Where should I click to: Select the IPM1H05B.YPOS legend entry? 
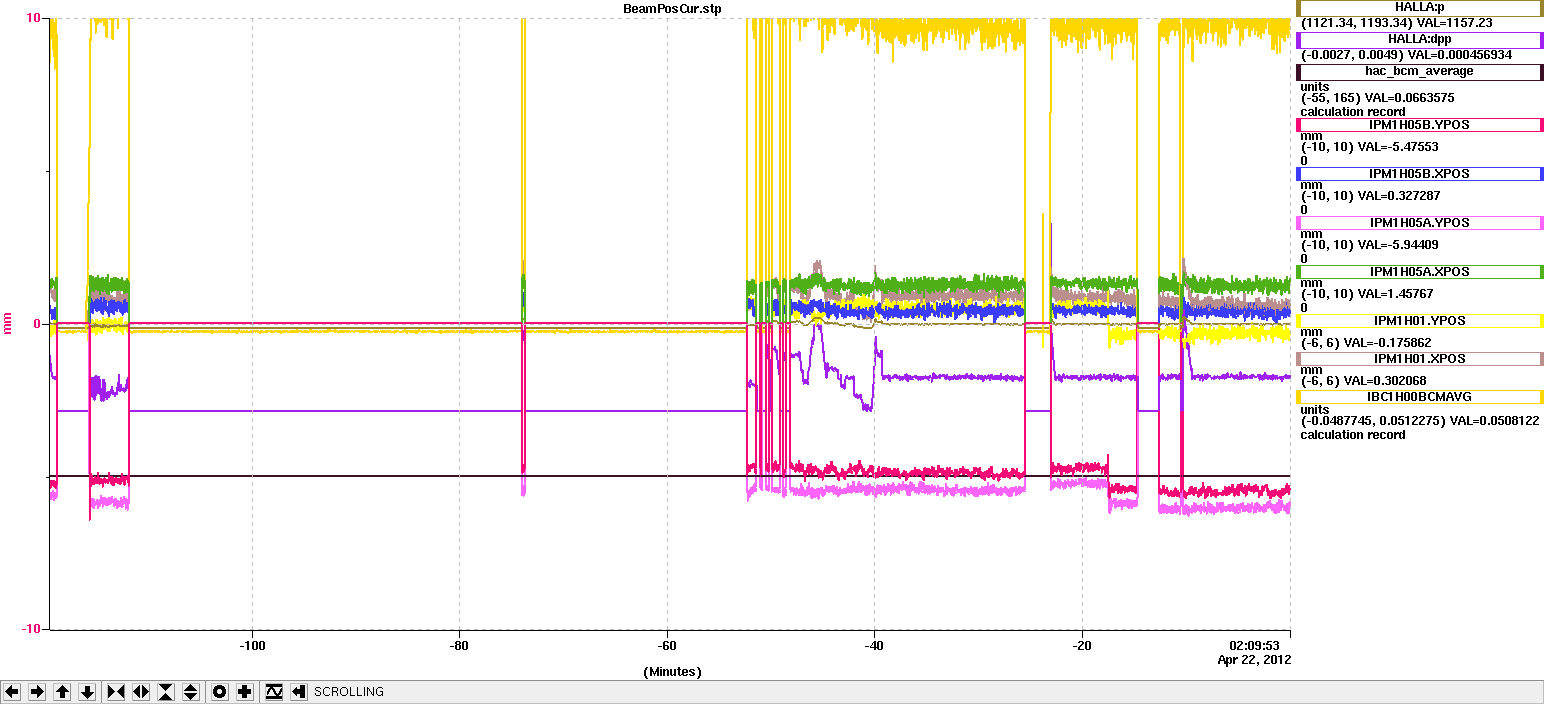pyautogui.click(x=1420, y=125)
